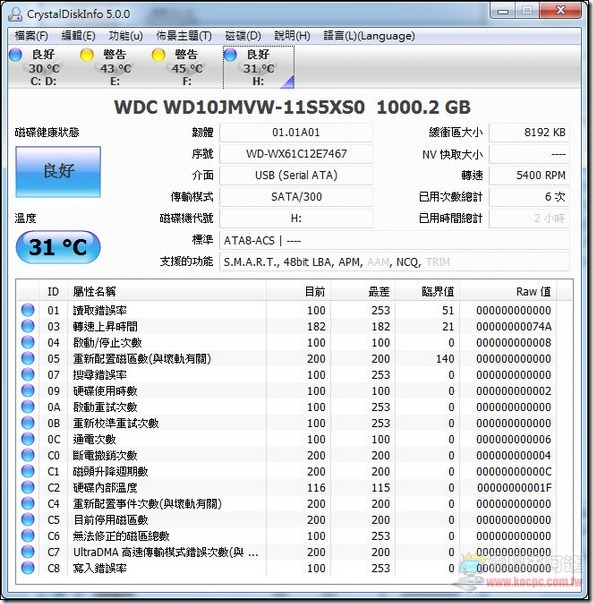Open the 語言(L)(Language) menu

(369, 36)
